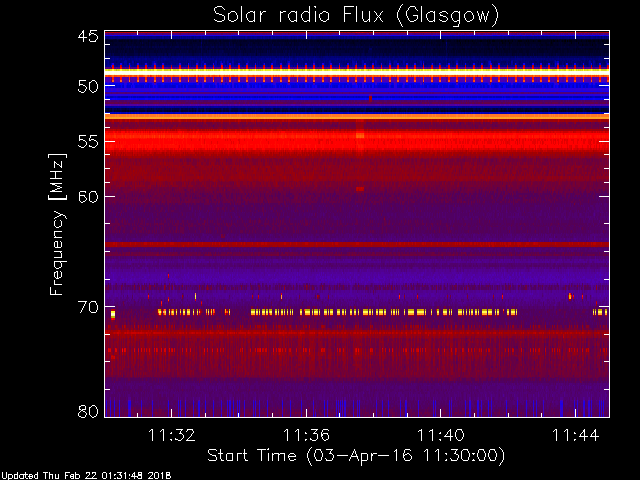
Task: Click the 11:36 time tick label
Action: point(306,435)
